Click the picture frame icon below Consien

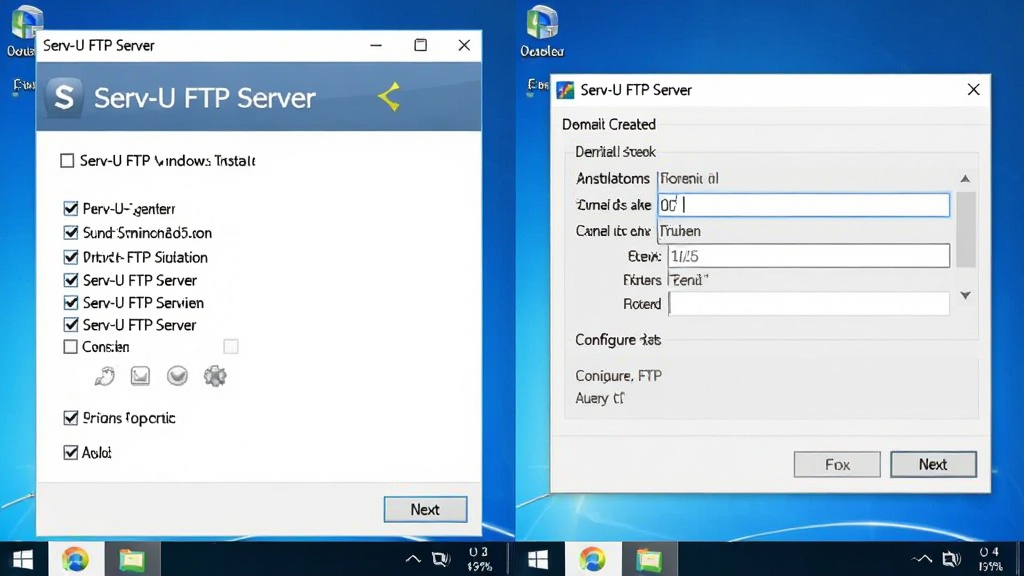coord(140,376)
